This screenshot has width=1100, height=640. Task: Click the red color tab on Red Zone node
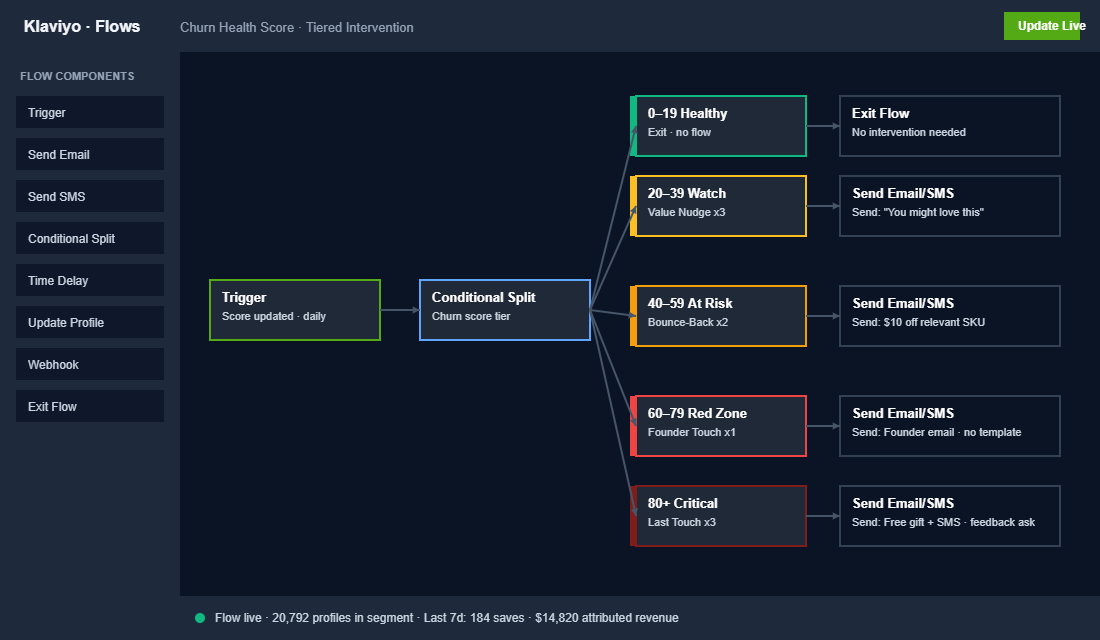[x=633, y=426]
